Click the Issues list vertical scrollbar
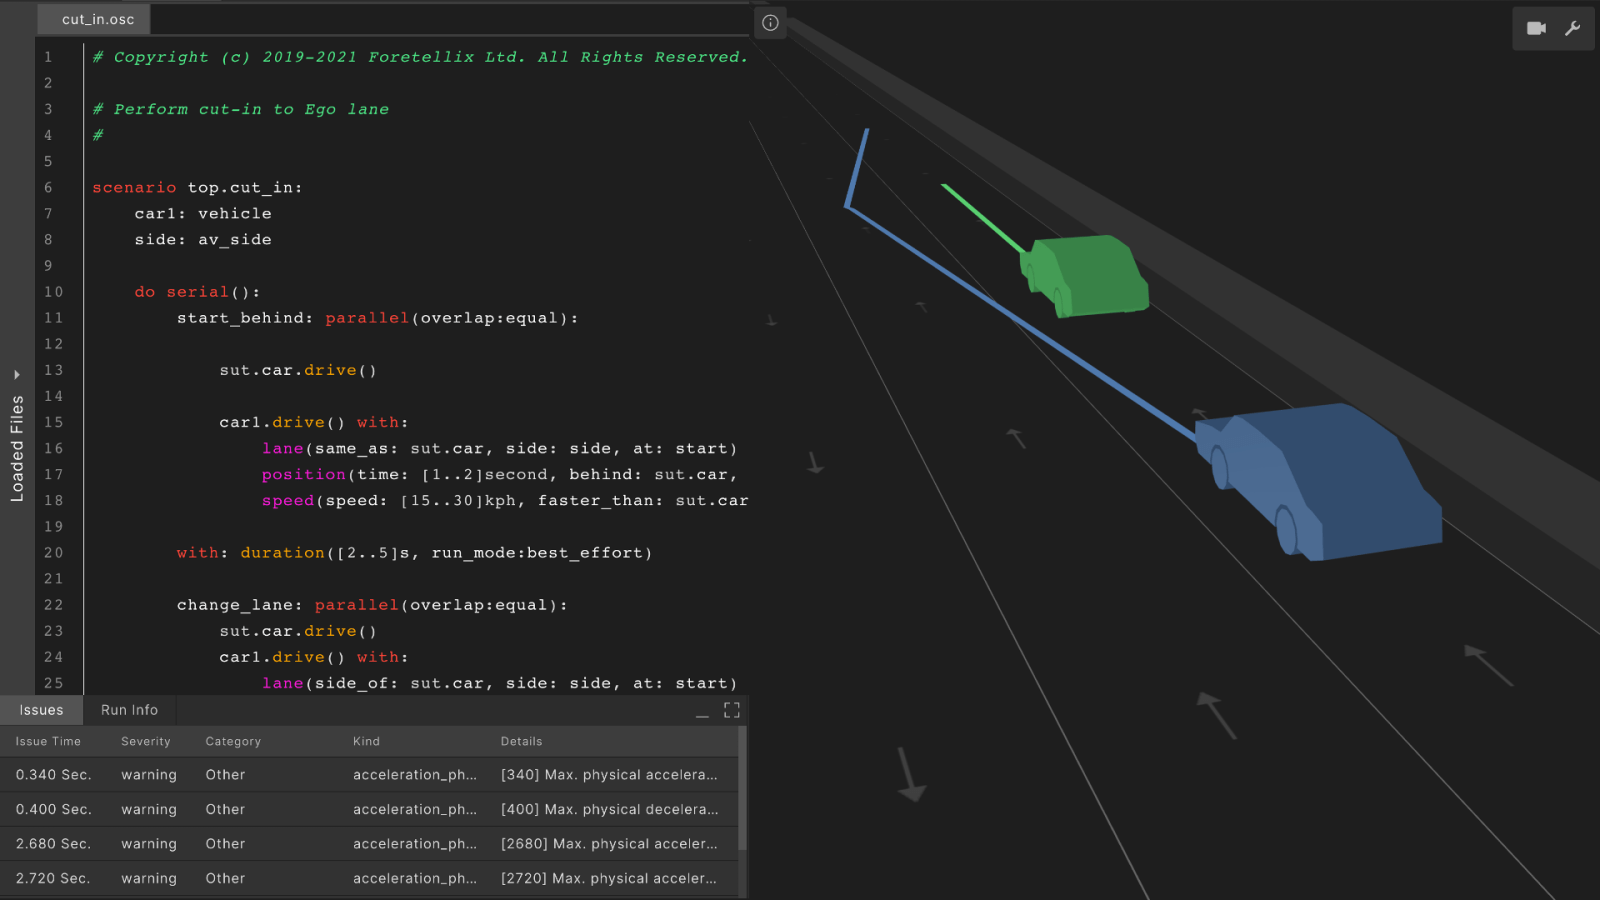This screenshot has width=1600, height=900. click(x=742, y=790)
